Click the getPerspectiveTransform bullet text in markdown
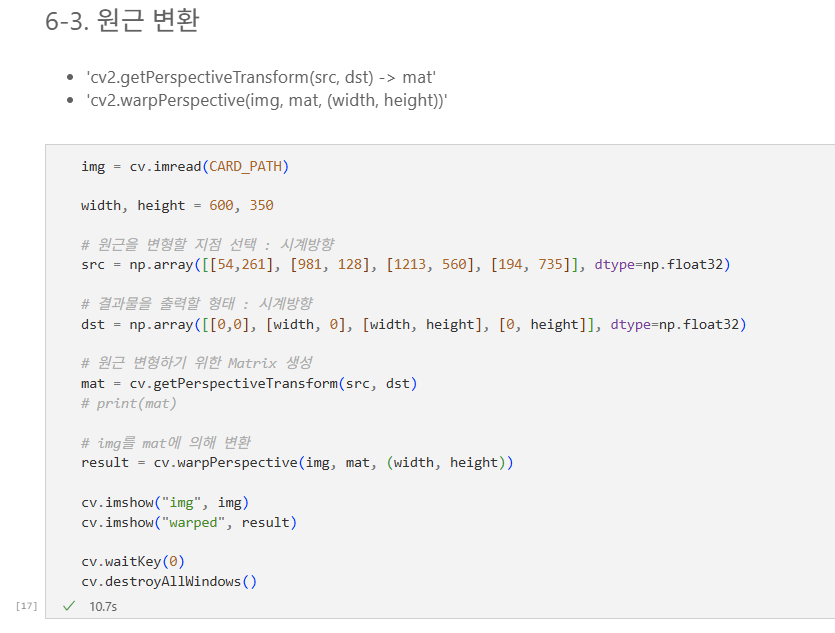This screenshot has width=835, height=633. point(261,77)
